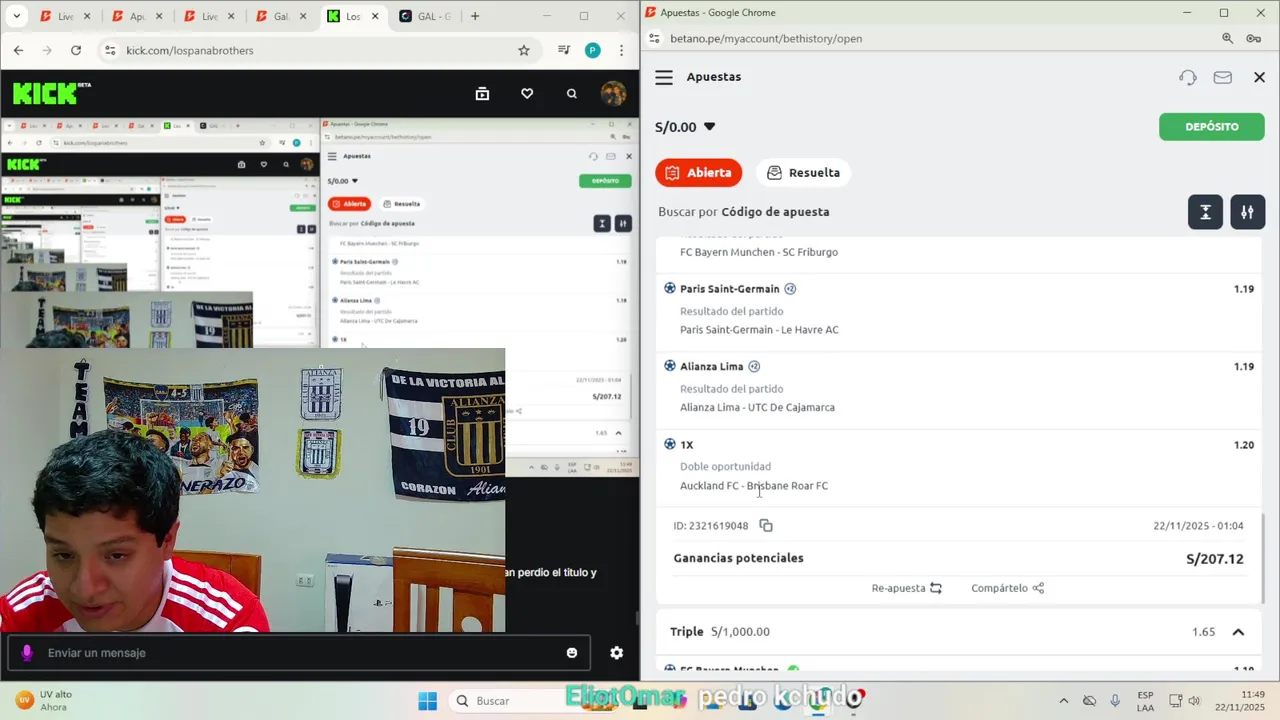Switch to the GAL - G tab
Viewport: 1280px width, 720px height.
click(425, 16)
